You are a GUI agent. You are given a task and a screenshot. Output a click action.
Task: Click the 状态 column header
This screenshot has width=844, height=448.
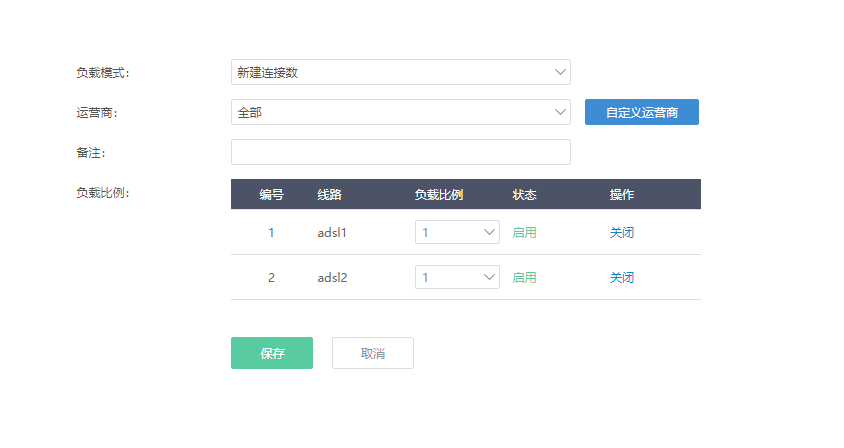click(x=524, y=194)
